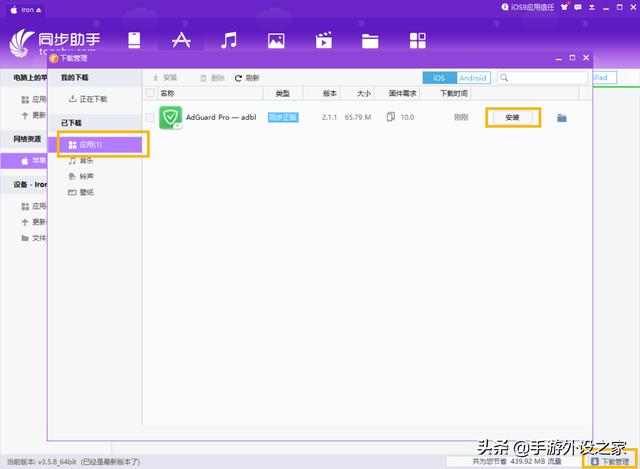Click the 安装 toolbar button in download manager
Viewport: 640px width, 469px height.
point(165,78)
